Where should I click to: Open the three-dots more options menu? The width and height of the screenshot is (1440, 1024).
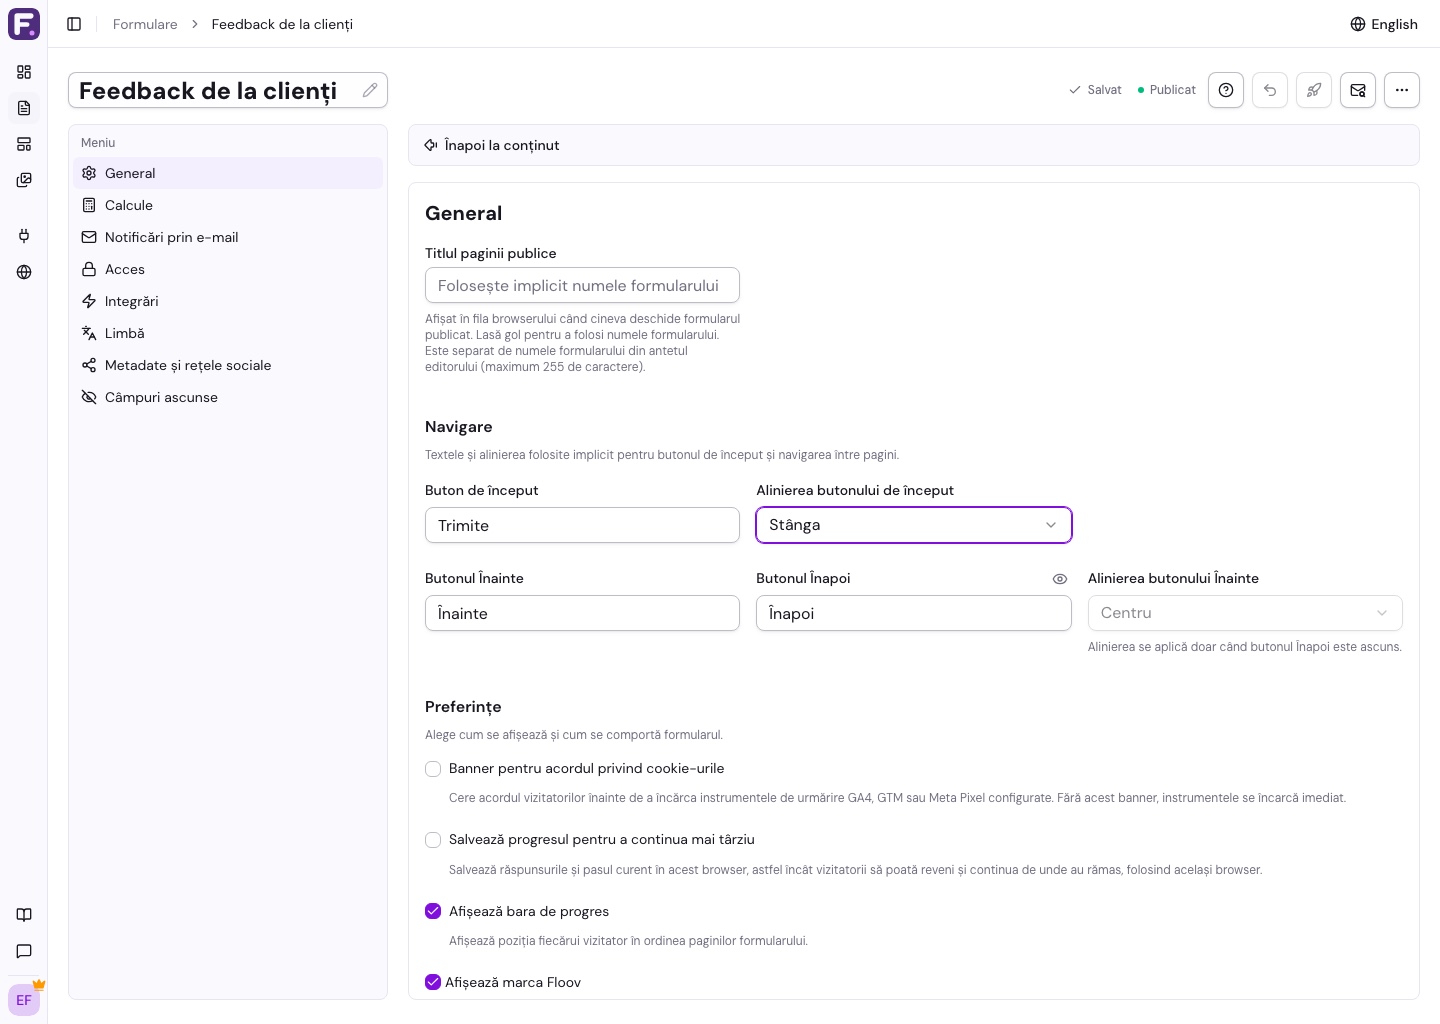click(x=1402, y=90)
